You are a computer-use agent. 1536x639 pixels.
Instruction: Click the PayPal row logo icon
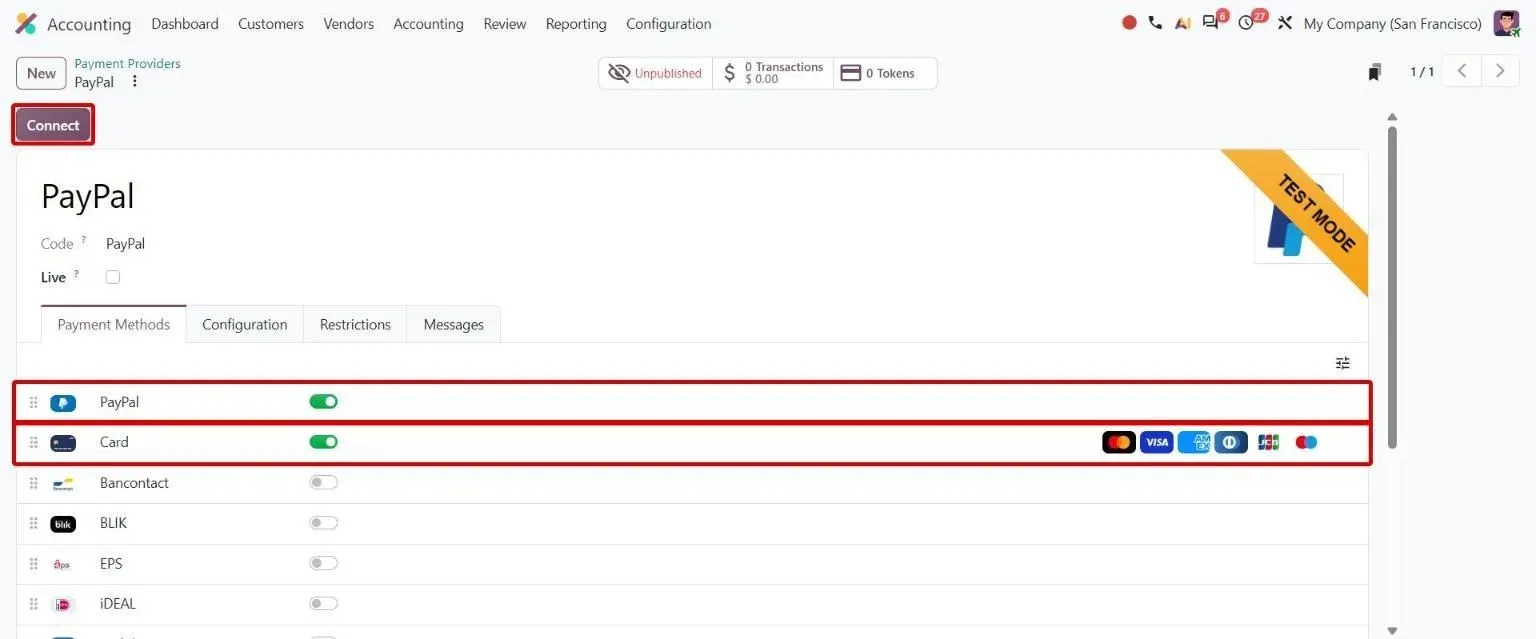pos(63,403)
